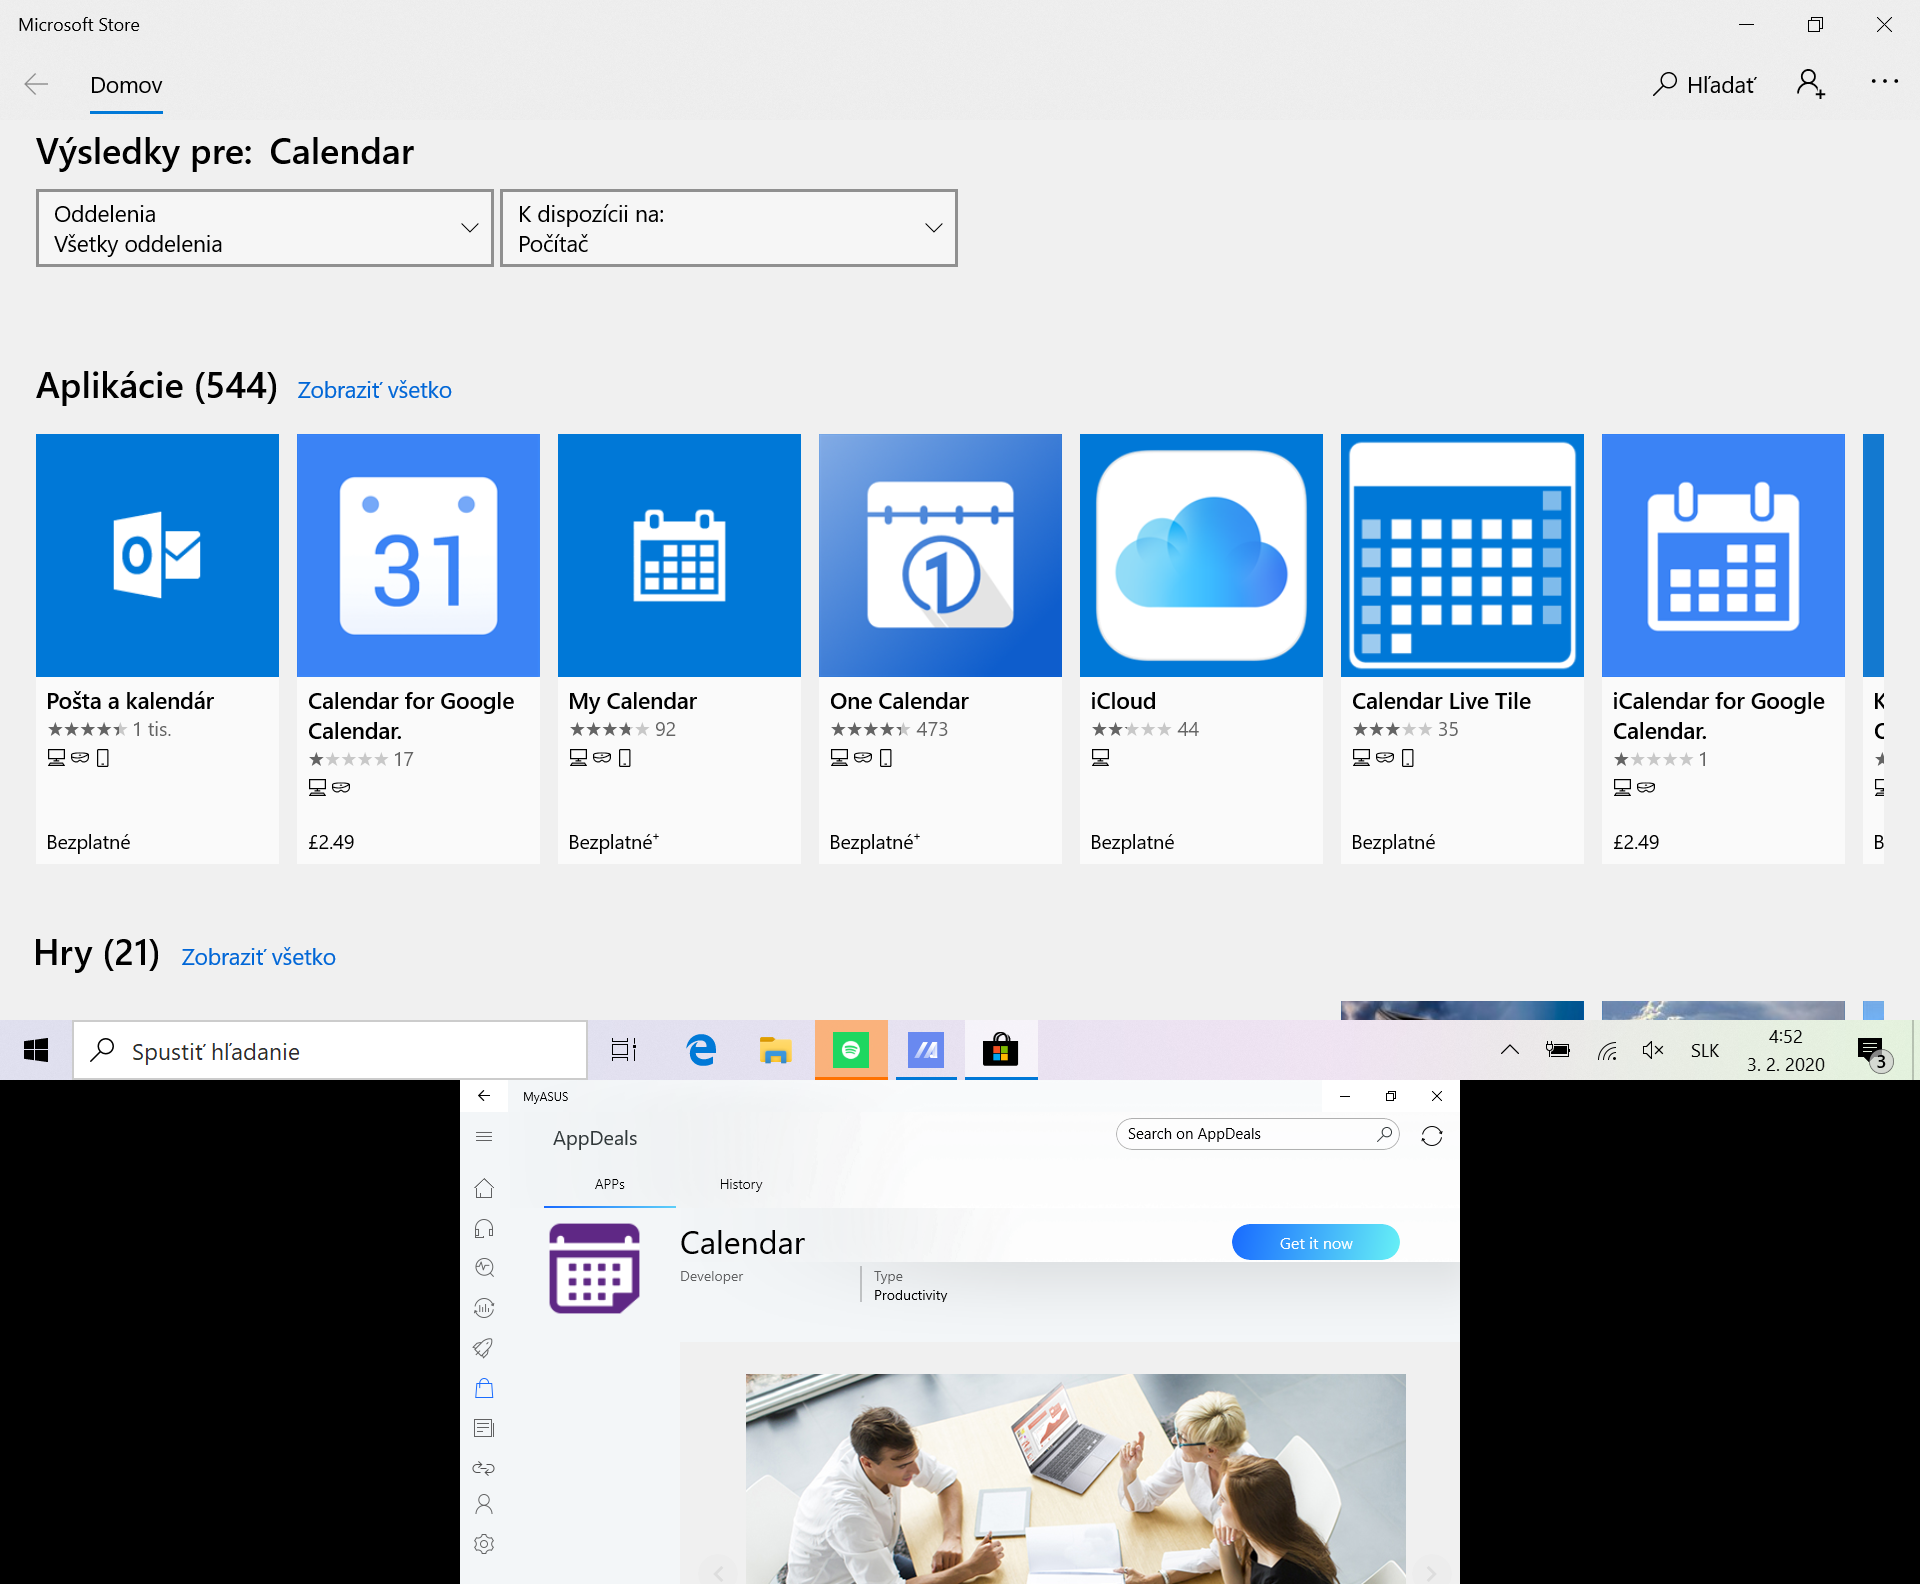Focus the Search on AppDeals field
Image resolution: width=1920 pixels, height=1584 pixels.
click(x=1257, y=1134)
